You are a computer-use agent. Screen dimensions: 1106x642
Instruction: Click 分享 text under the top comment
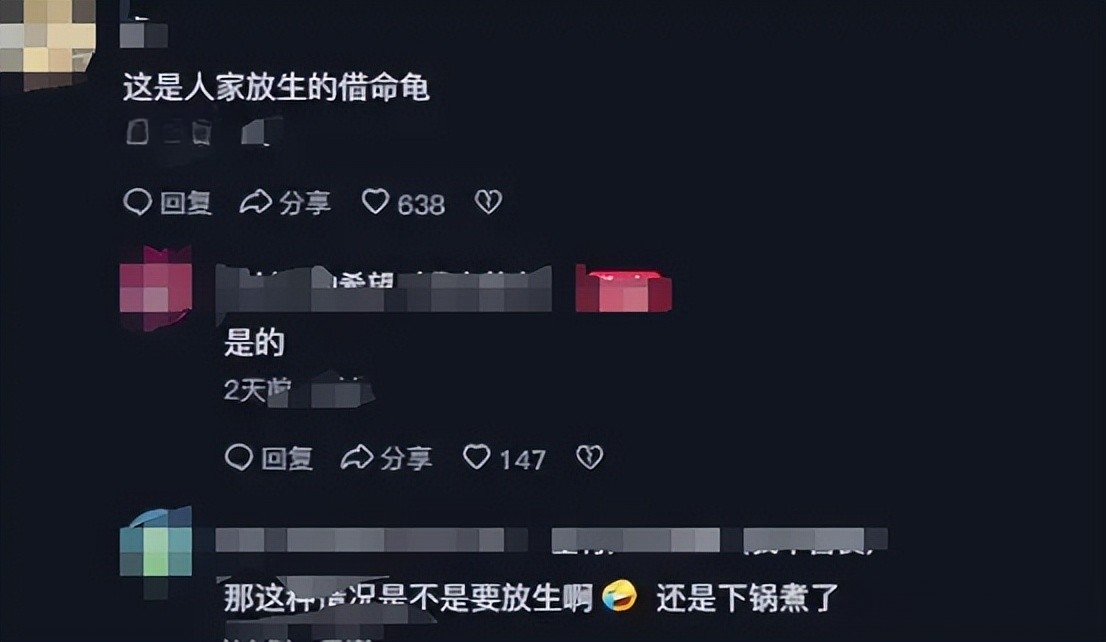point(305,203)
